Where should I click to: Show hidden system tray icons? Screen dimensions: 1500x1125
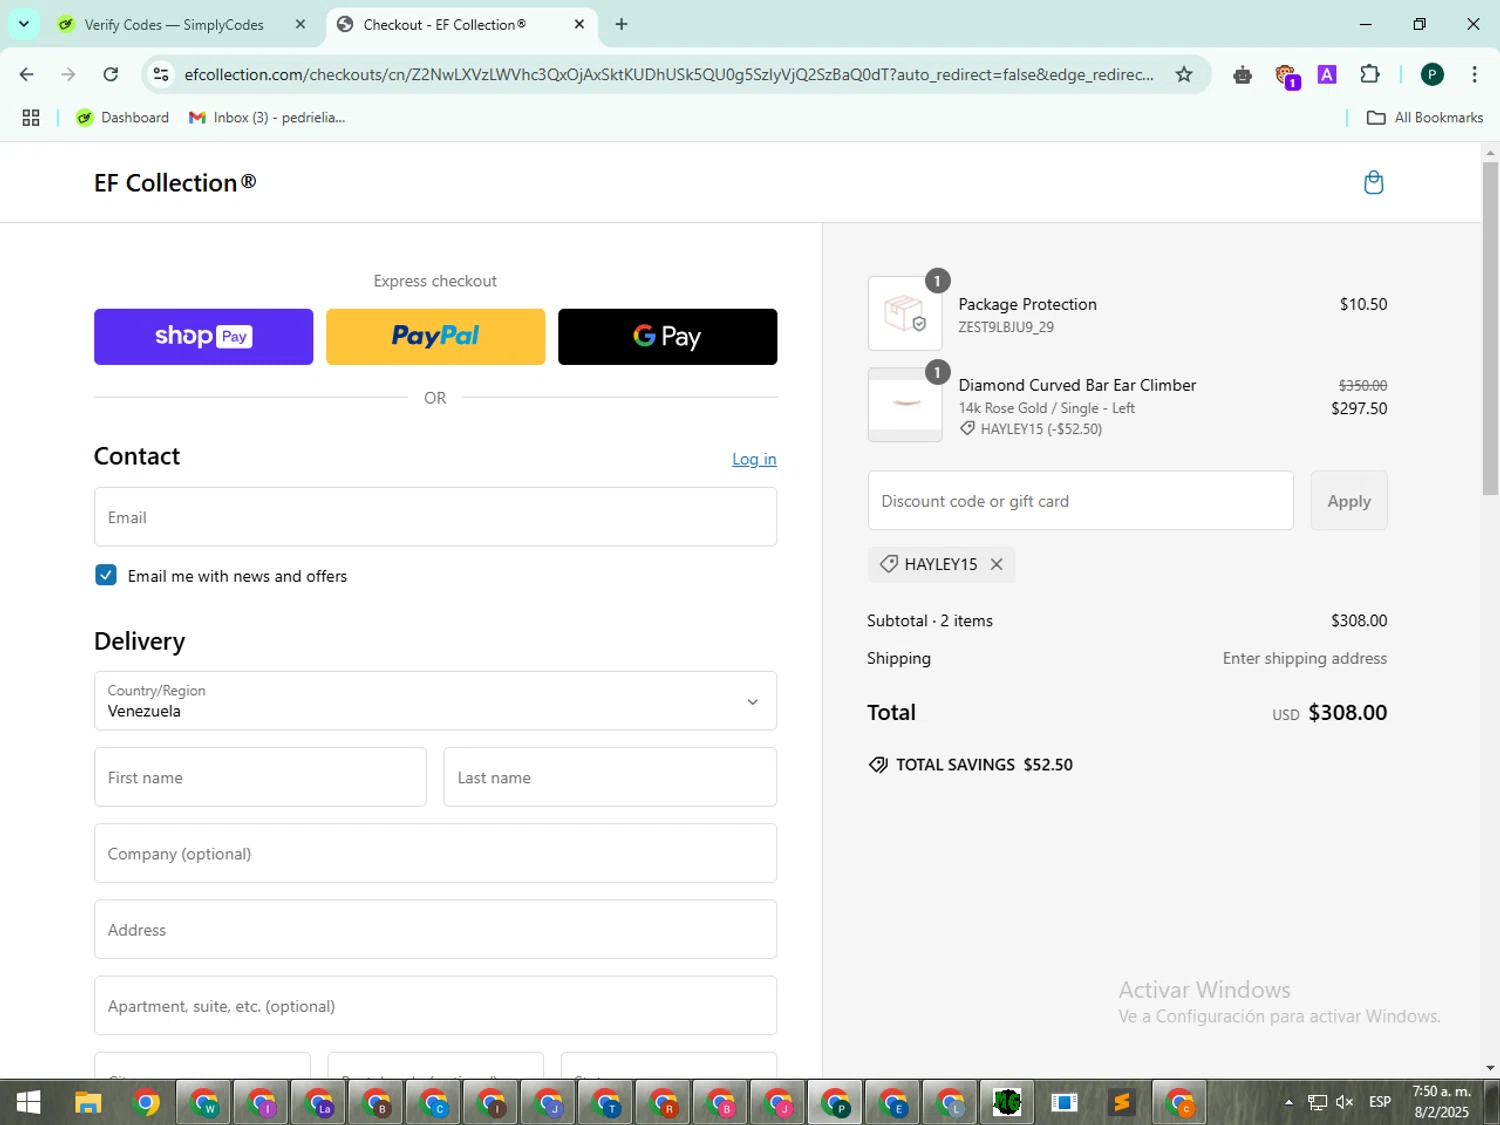tap(1288, 1102)
